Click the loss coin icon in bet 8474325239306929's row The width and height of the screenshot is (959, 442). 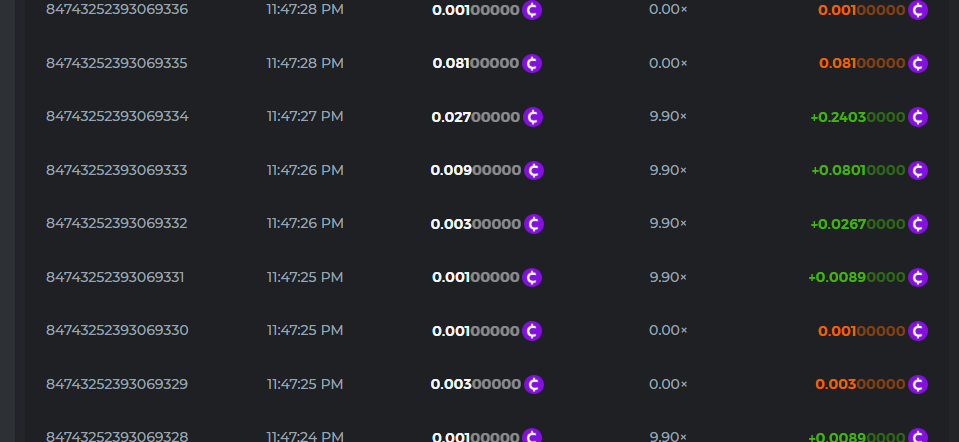918,384
